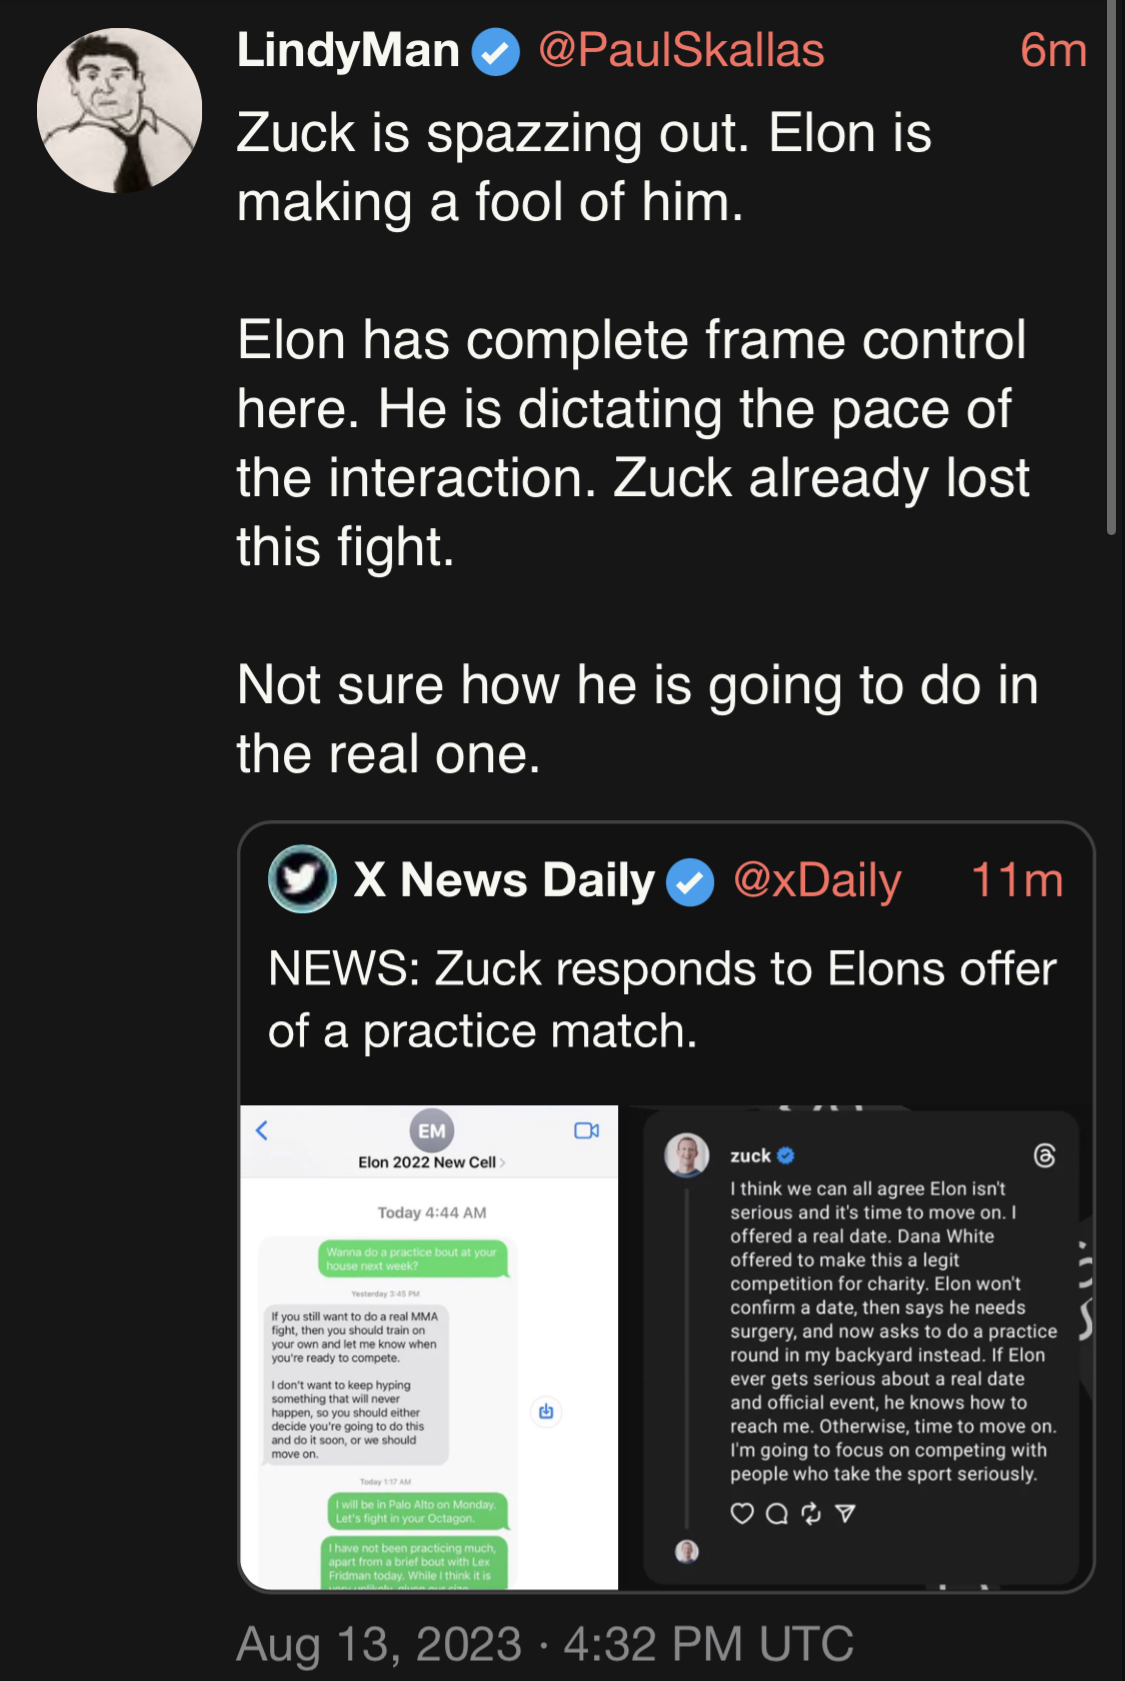This screenshot has height=1681, width=1125.
Task: Tap the blue back chevron in iMessage screenshot
Action: 262,1130
